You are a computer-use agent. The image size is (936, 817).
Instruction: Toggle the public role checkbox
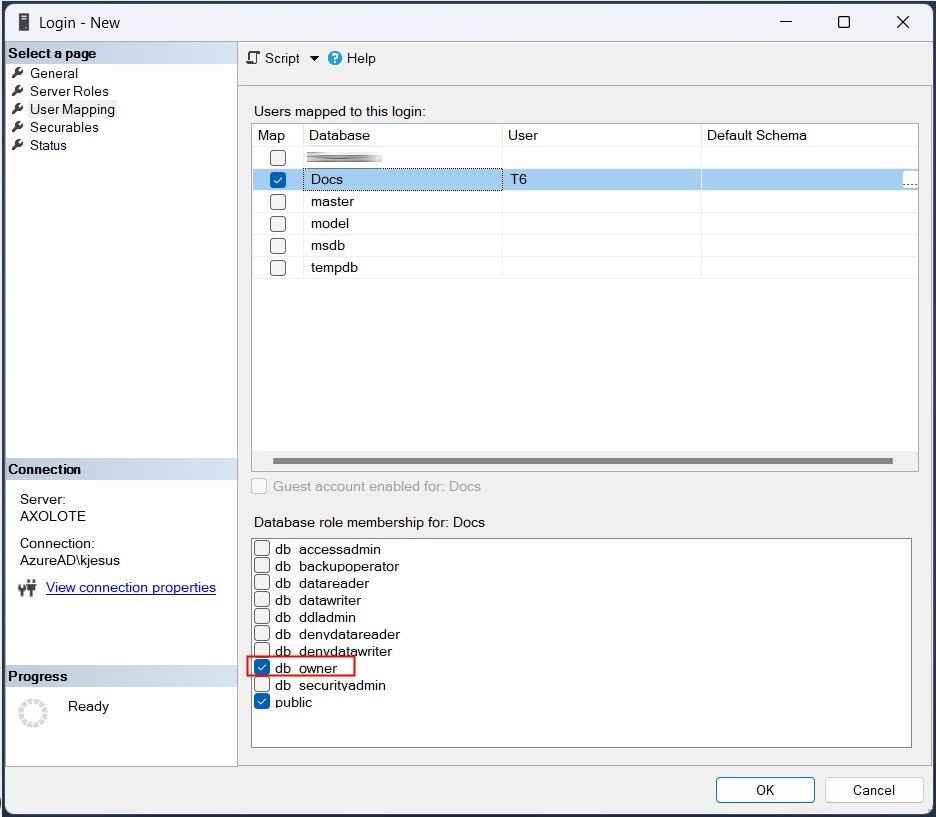point(262,701)
